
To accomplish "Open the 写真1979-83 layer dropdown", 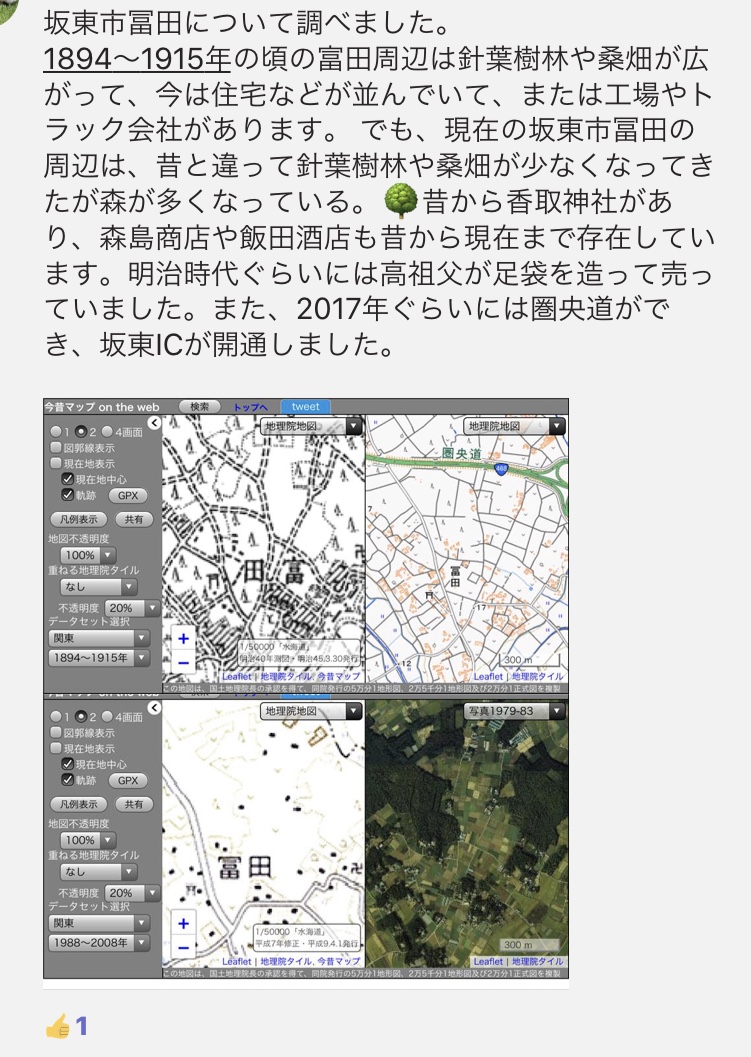I will [x=514, y=711].
